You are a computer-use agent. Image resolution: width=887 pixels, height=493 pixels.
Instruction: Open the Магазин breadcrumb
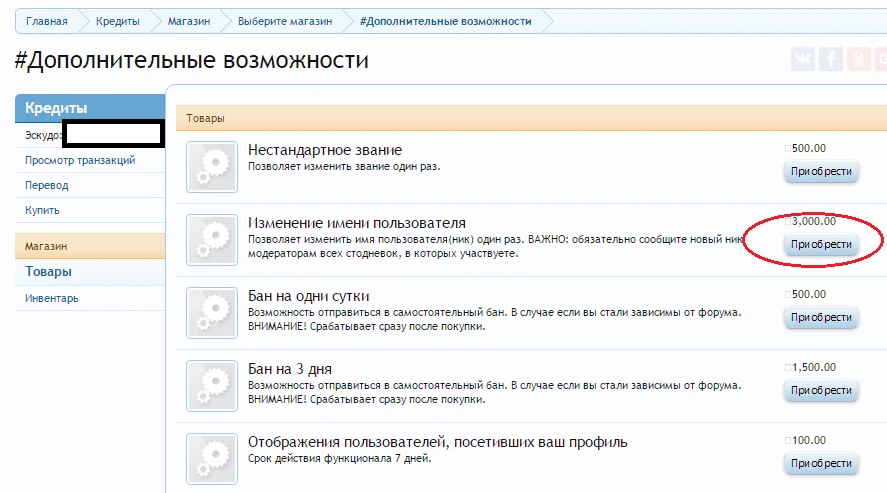(x=189, y=21)
